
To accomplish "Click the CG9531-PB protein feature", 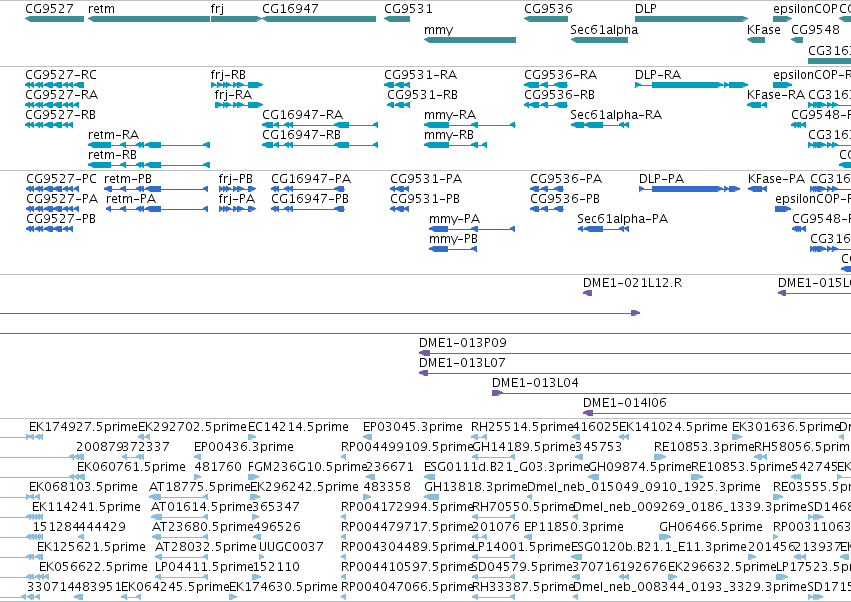I will pyautogui.click(x=399, y=209).
